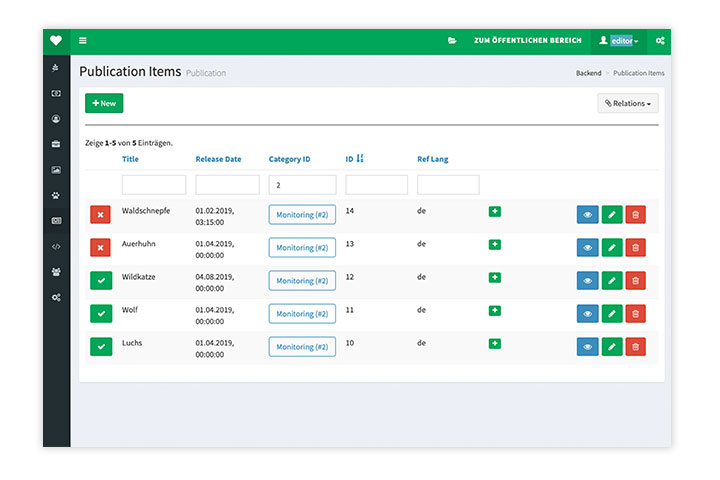Delete the Auerhuhn item with the trash button

pyautogui.click(x=636, y=248)
